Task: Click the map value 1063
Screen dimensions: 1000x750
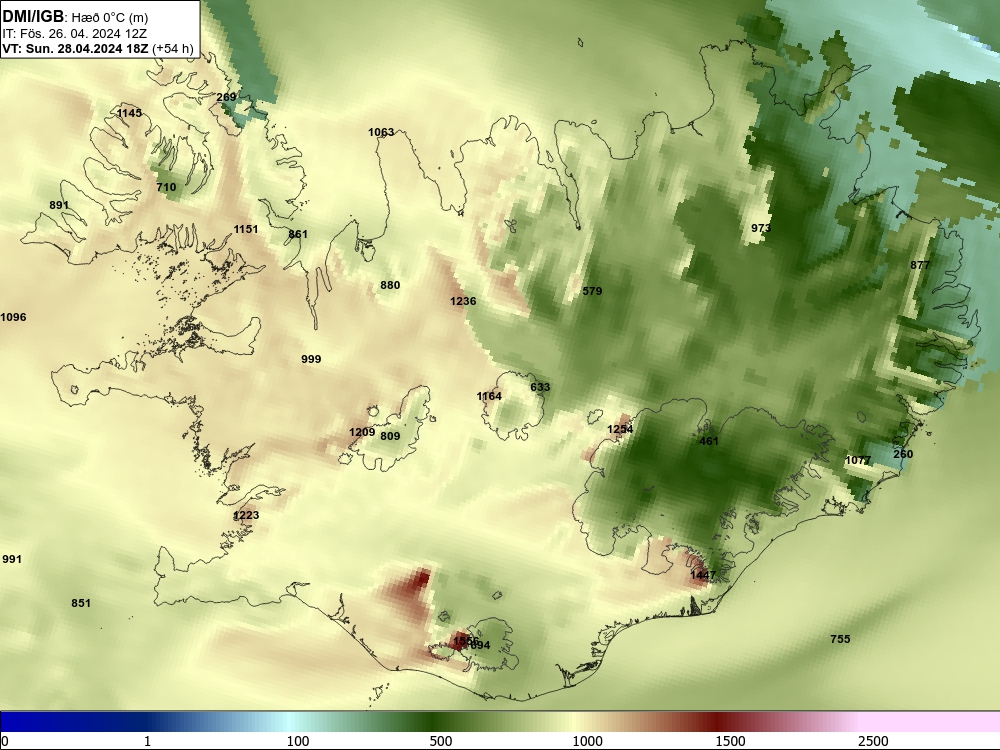Action: pos(381,132)
